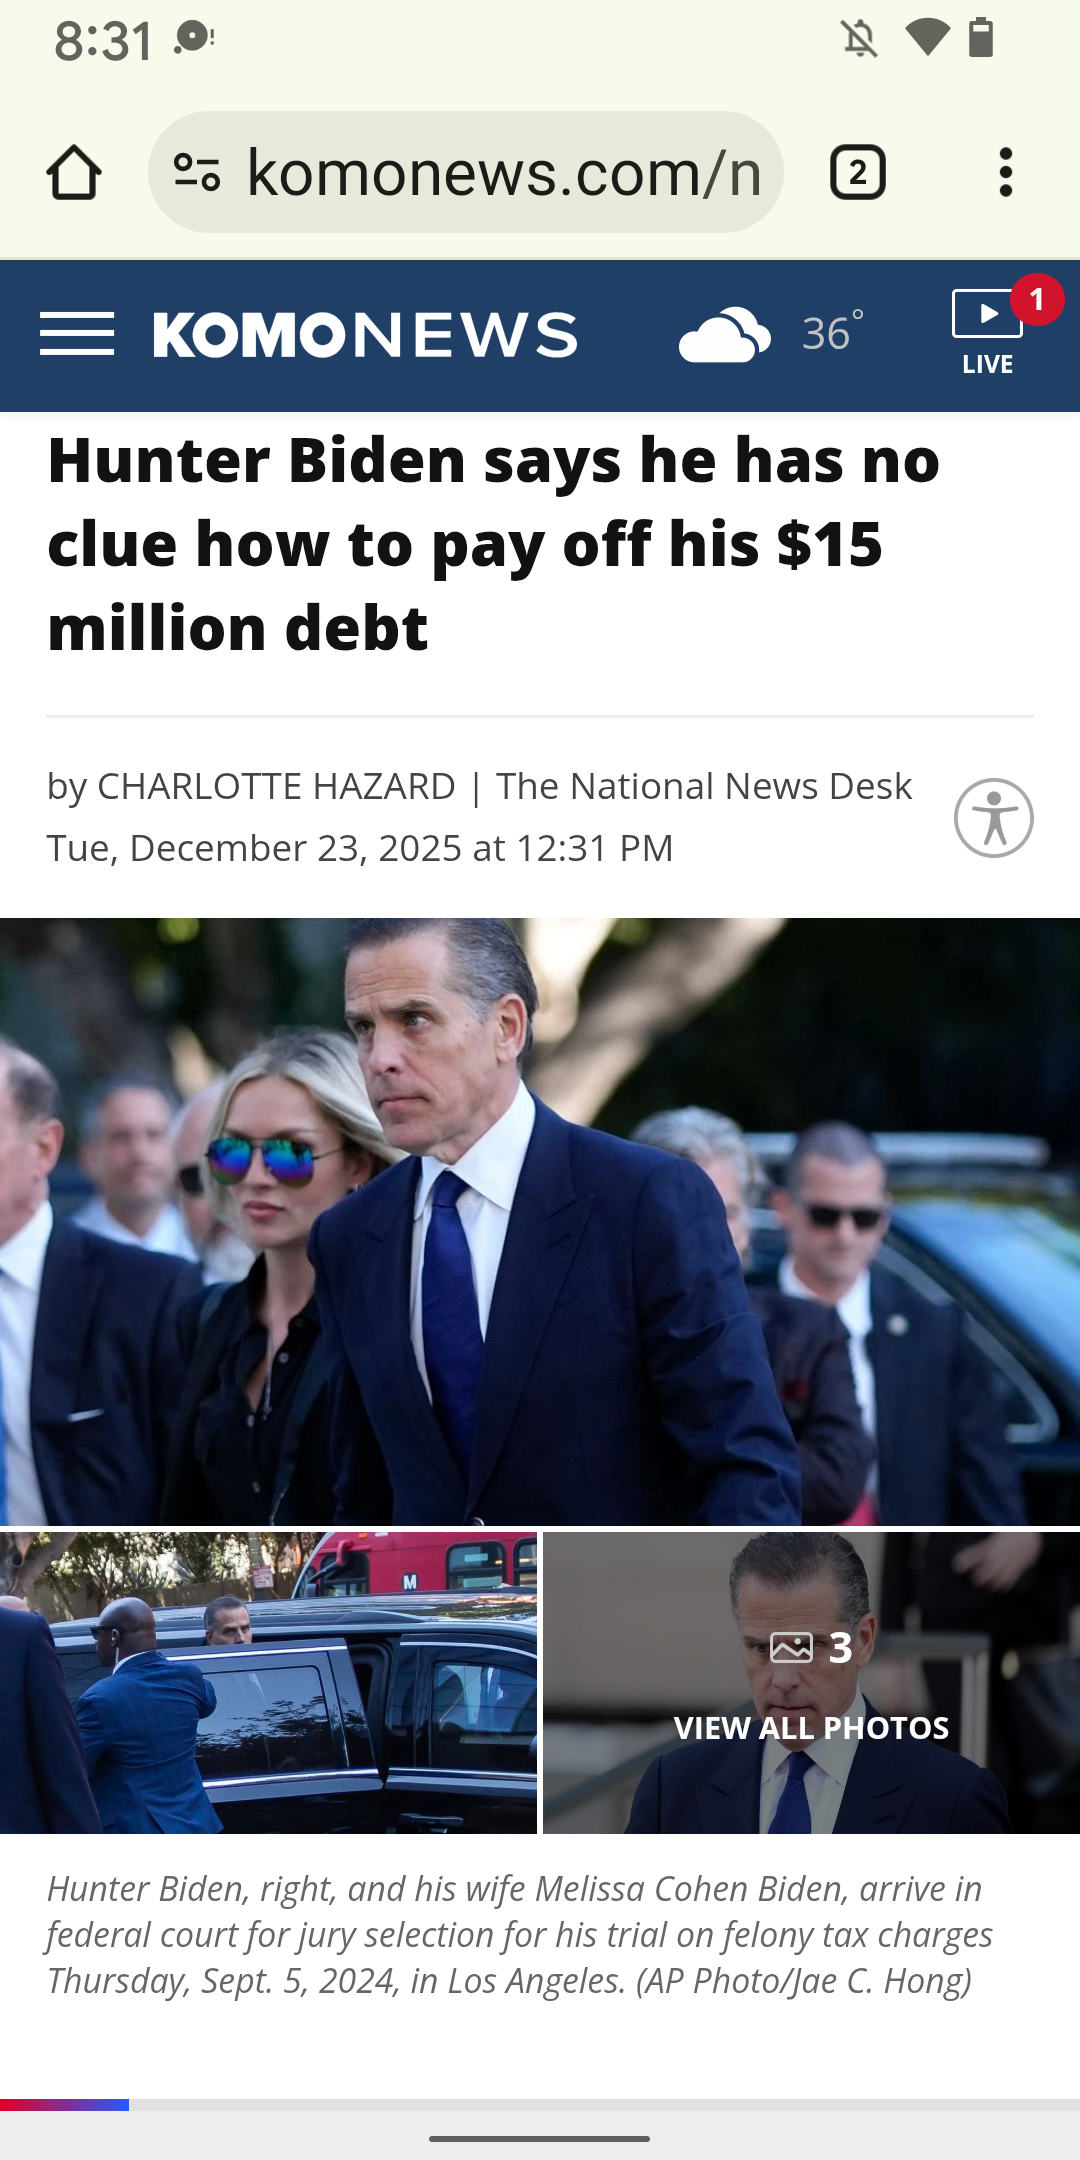Tap VIEW ALL PHOTOS

point(811,1728)
